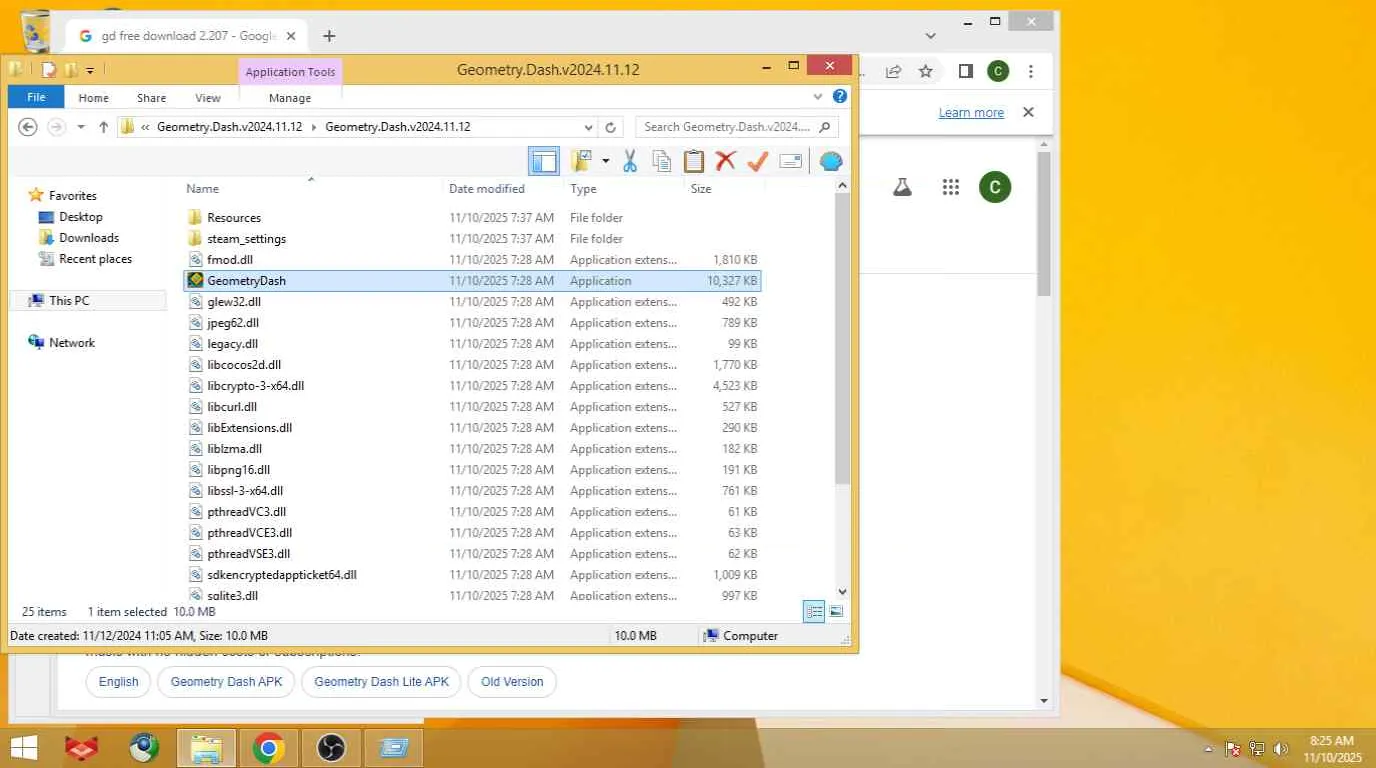
Task: Open Chrome's three-dot menu
Action: [1031, 71]
